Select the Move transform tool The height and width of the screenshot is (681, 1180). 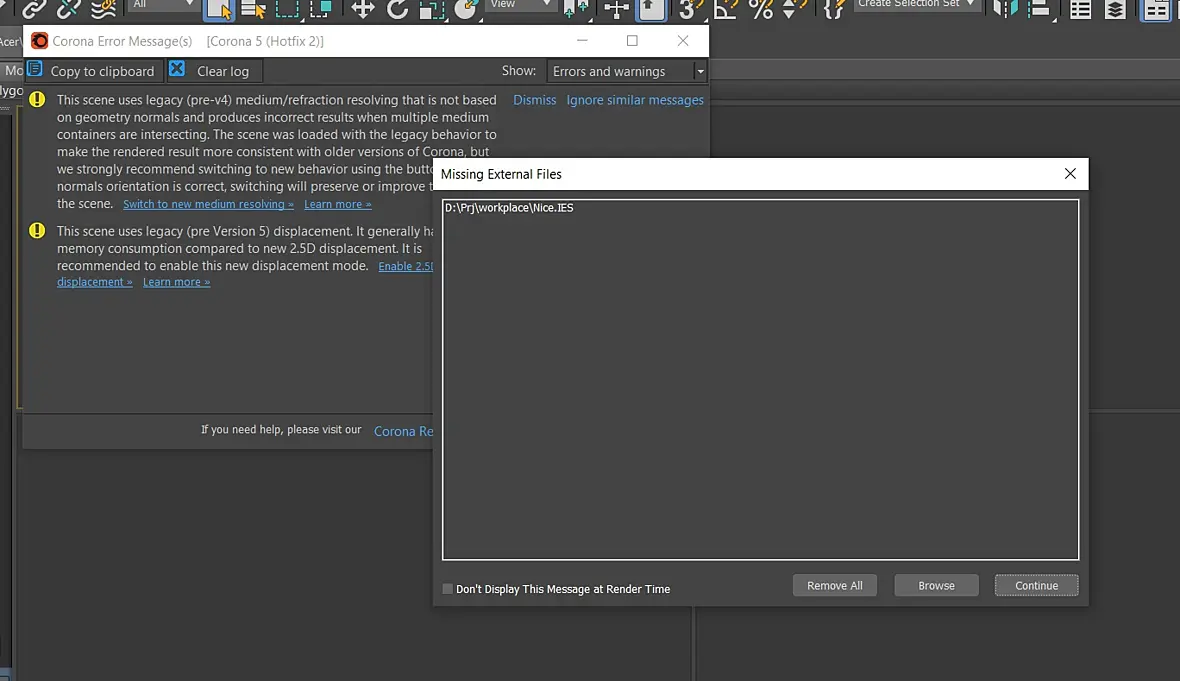pyautogui.click(x=363, y=9)
